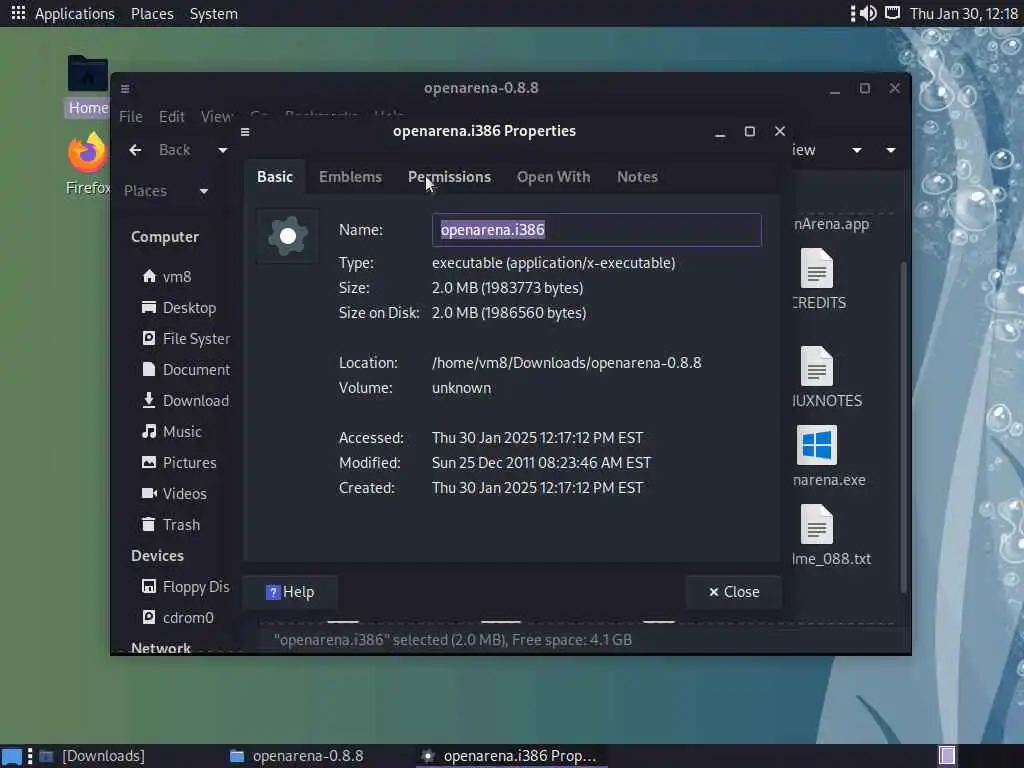The height and width of the screenshot is (768, 1024).
Task: Click the volume speaker tray icon
Action: tap(868, 13)
